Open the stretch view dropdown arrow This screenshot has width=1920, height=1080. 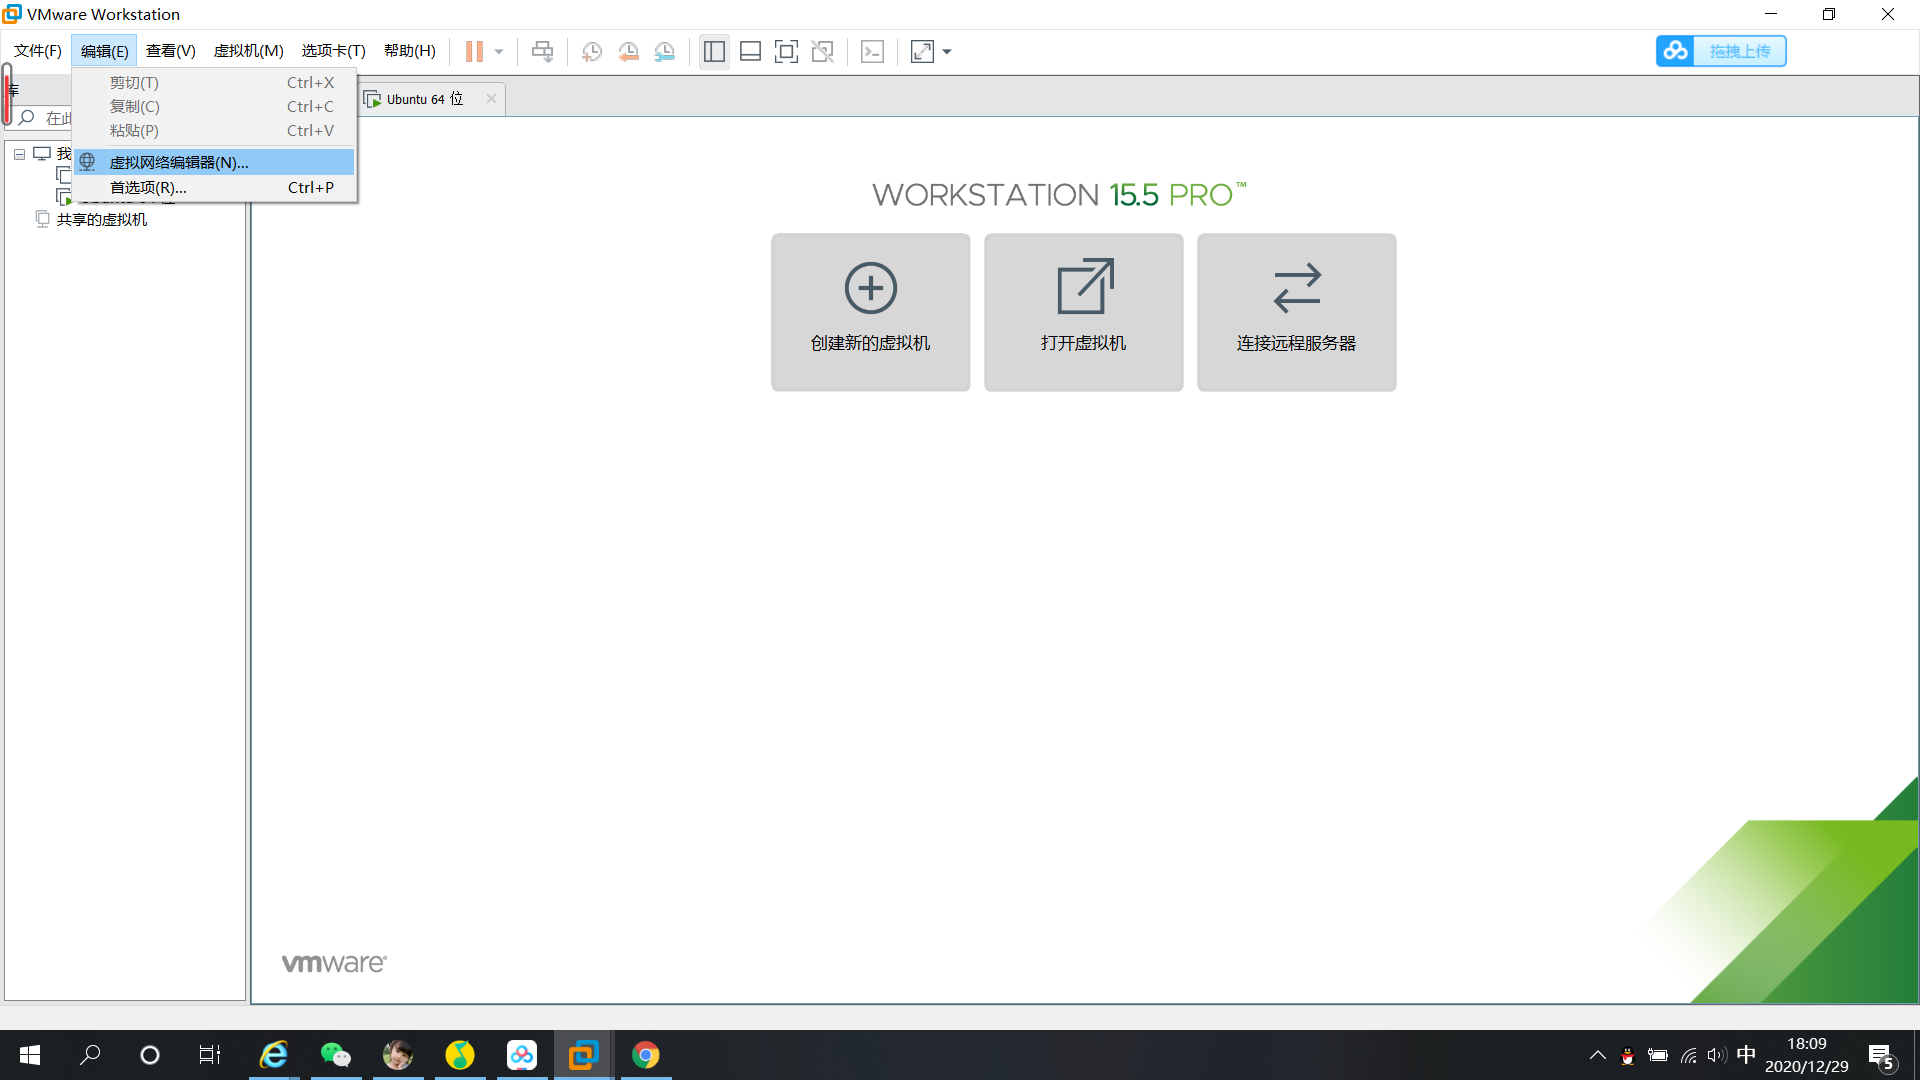coord(947,51)
